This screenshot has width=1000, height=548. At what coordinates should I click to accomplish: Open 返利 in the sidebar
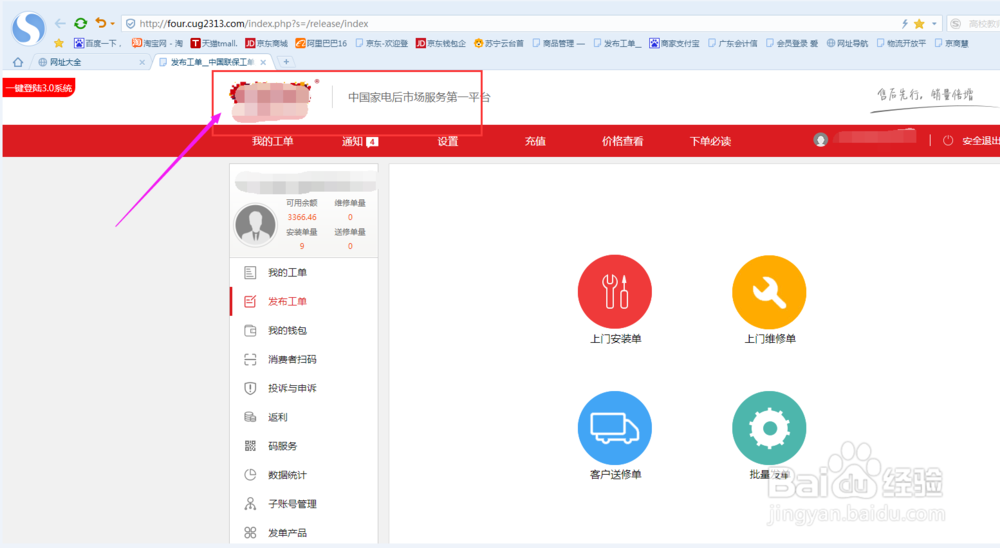(x=277, y=417)
